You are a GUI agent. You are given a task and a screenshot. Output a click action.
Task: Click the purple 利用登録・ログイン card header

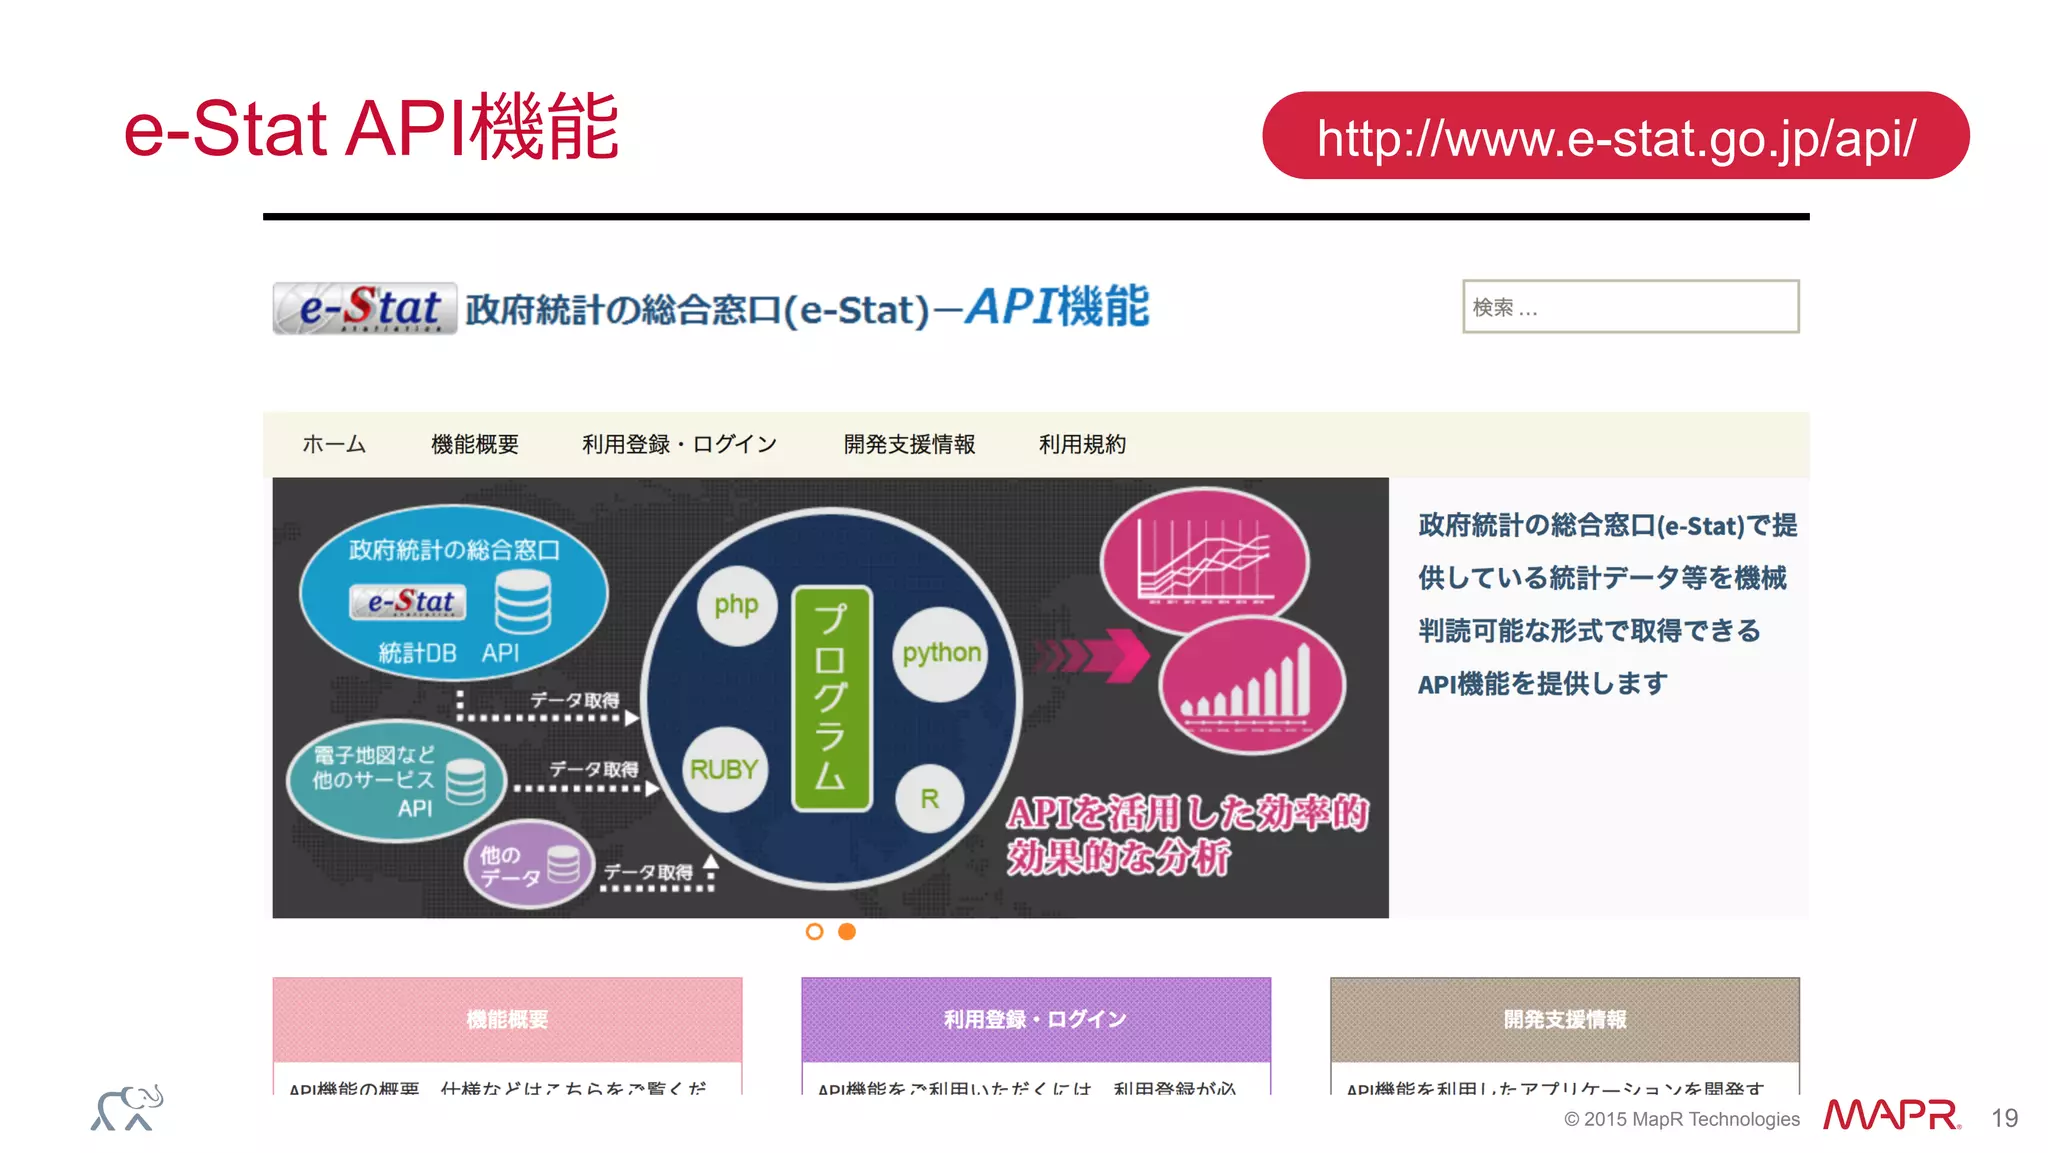click(x=1036, y=1019)
